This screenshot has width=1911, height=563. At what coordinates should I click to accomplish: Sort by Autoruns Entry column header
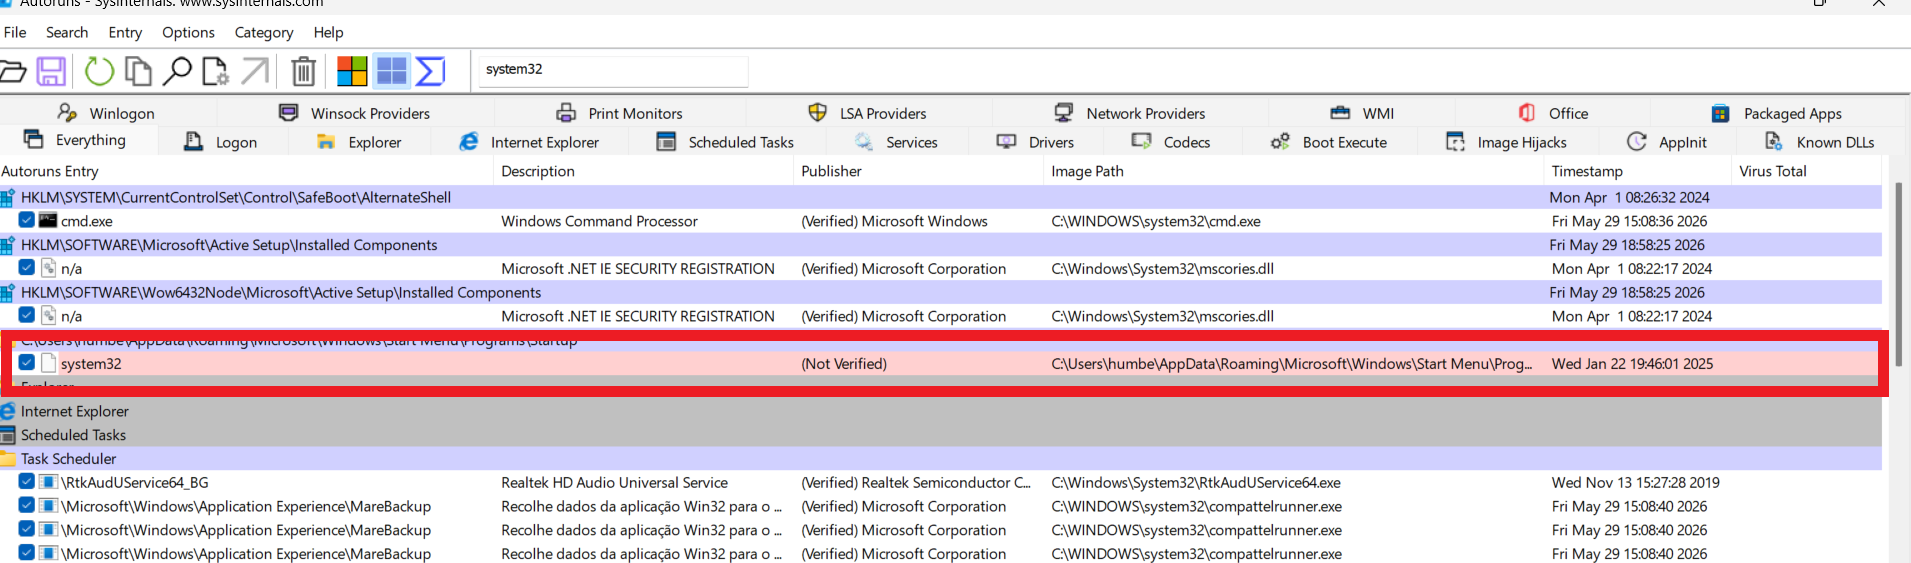tap(247, 171)
